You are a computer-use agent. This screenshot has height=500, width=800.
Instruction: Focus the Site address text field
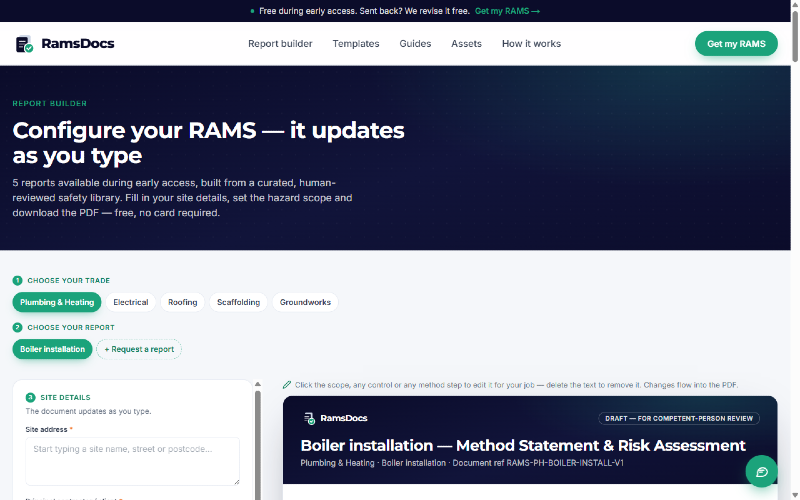[x=132, y=461]
